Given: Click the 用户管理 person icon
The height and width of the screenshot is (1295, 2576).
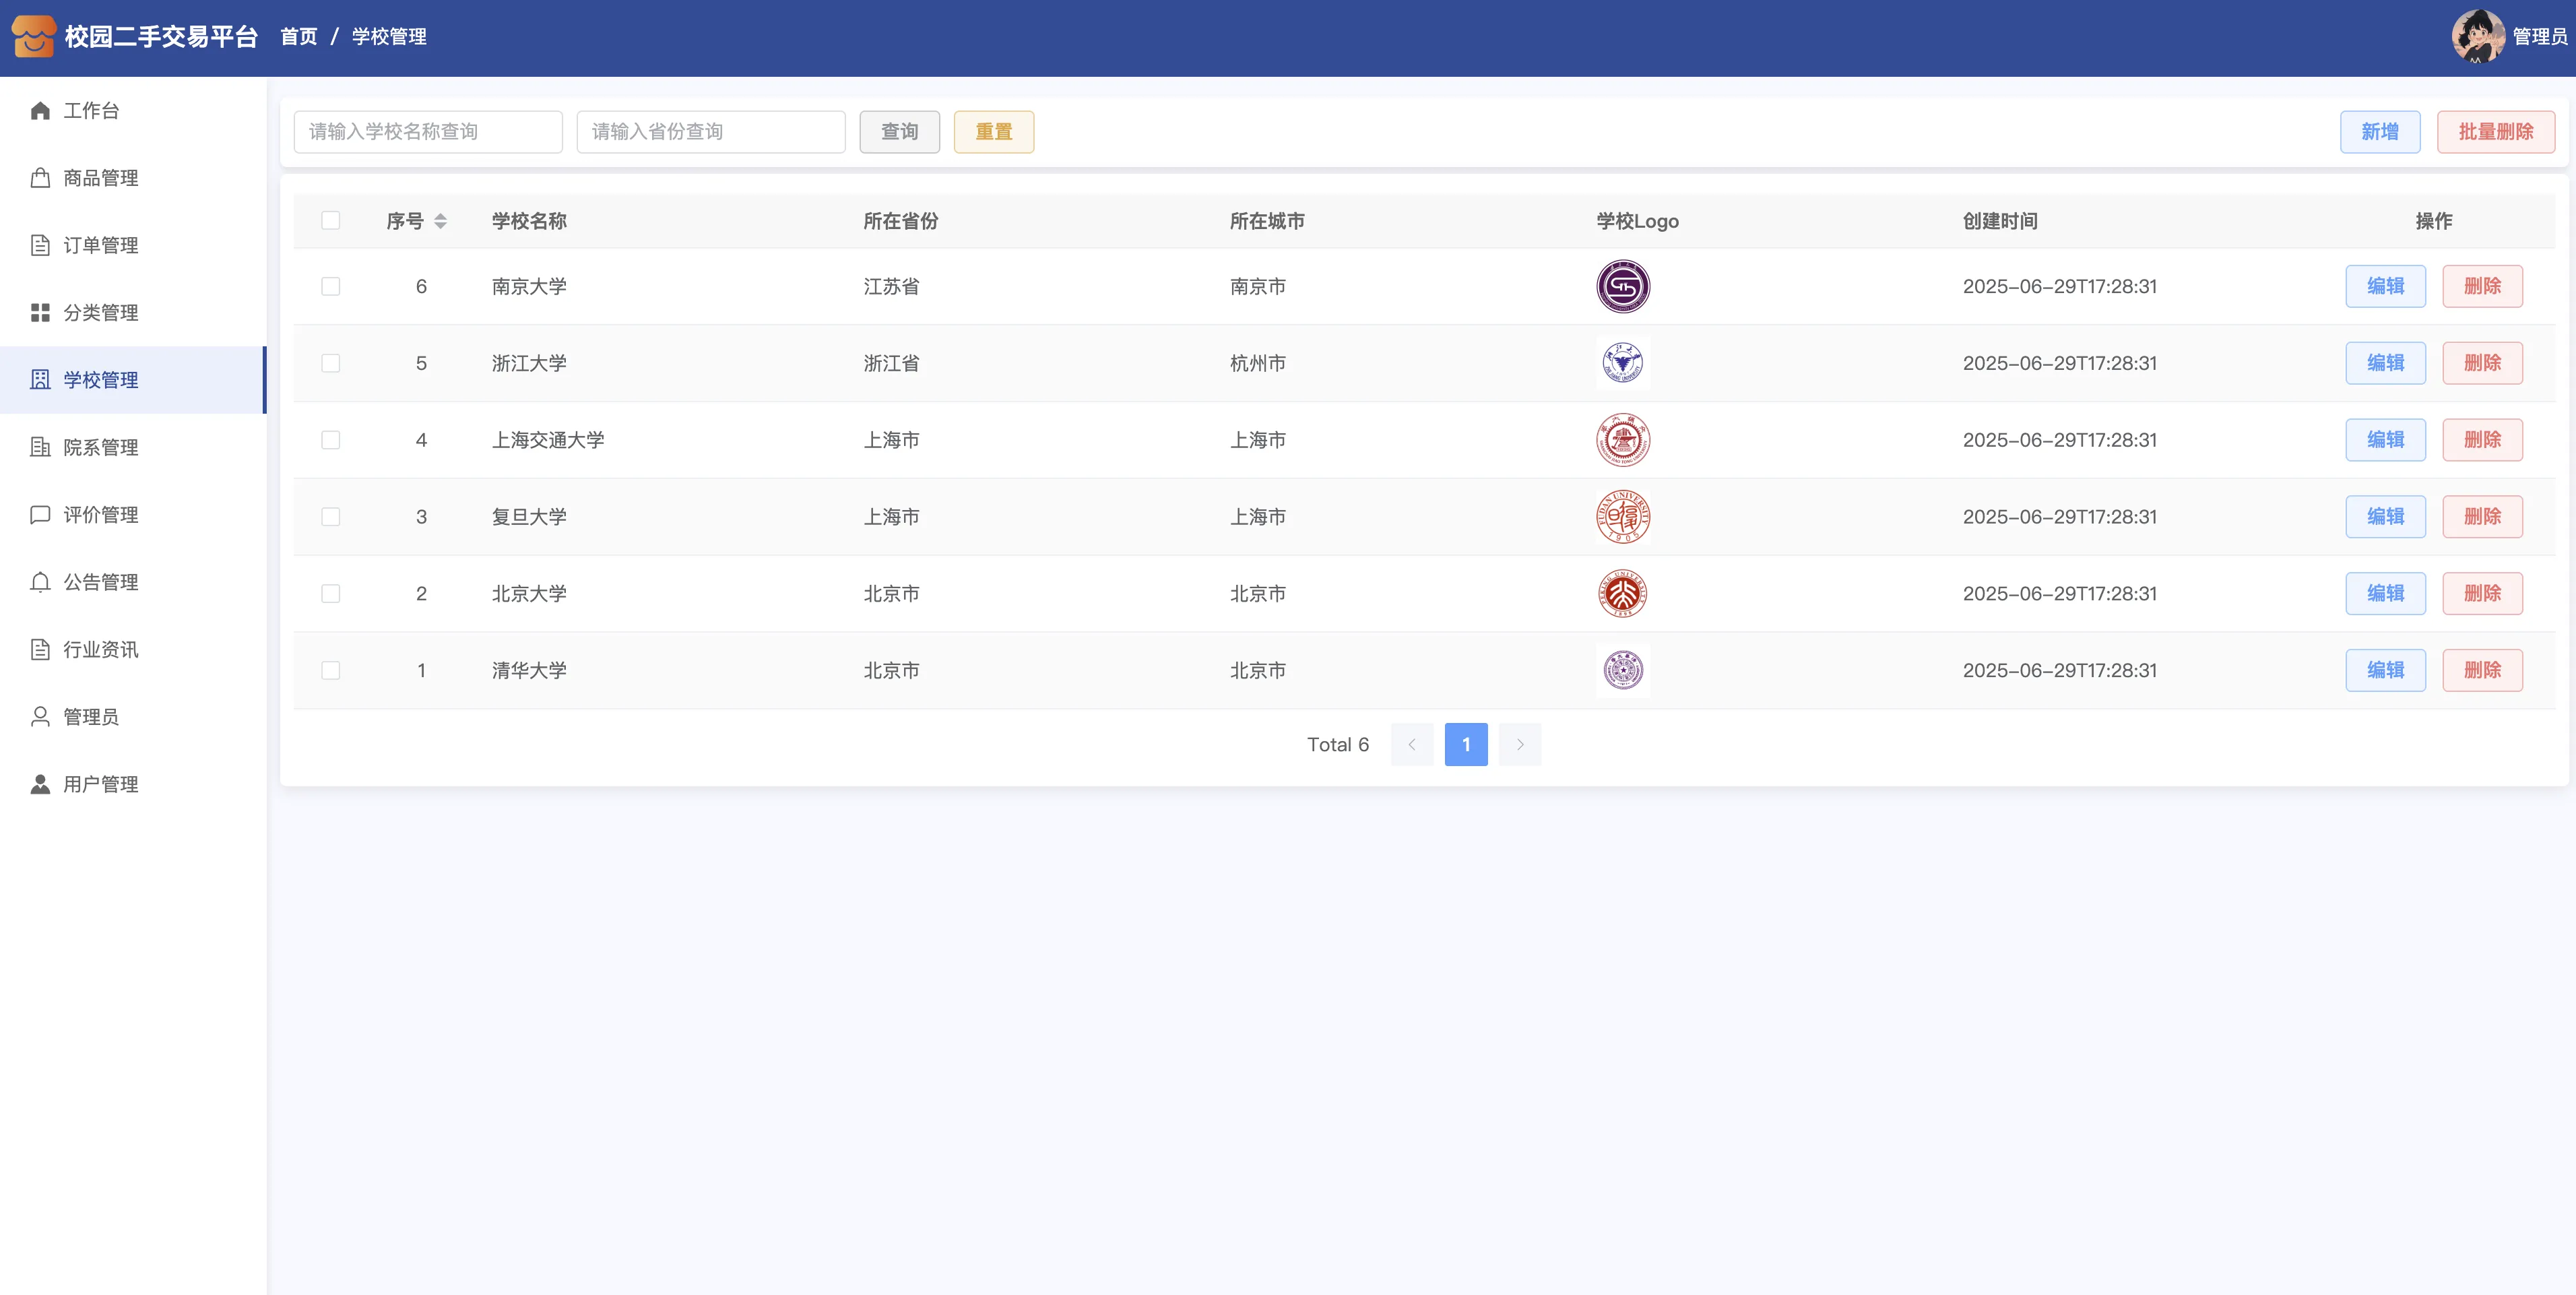Looking at the screenshot, I should 40,784.
